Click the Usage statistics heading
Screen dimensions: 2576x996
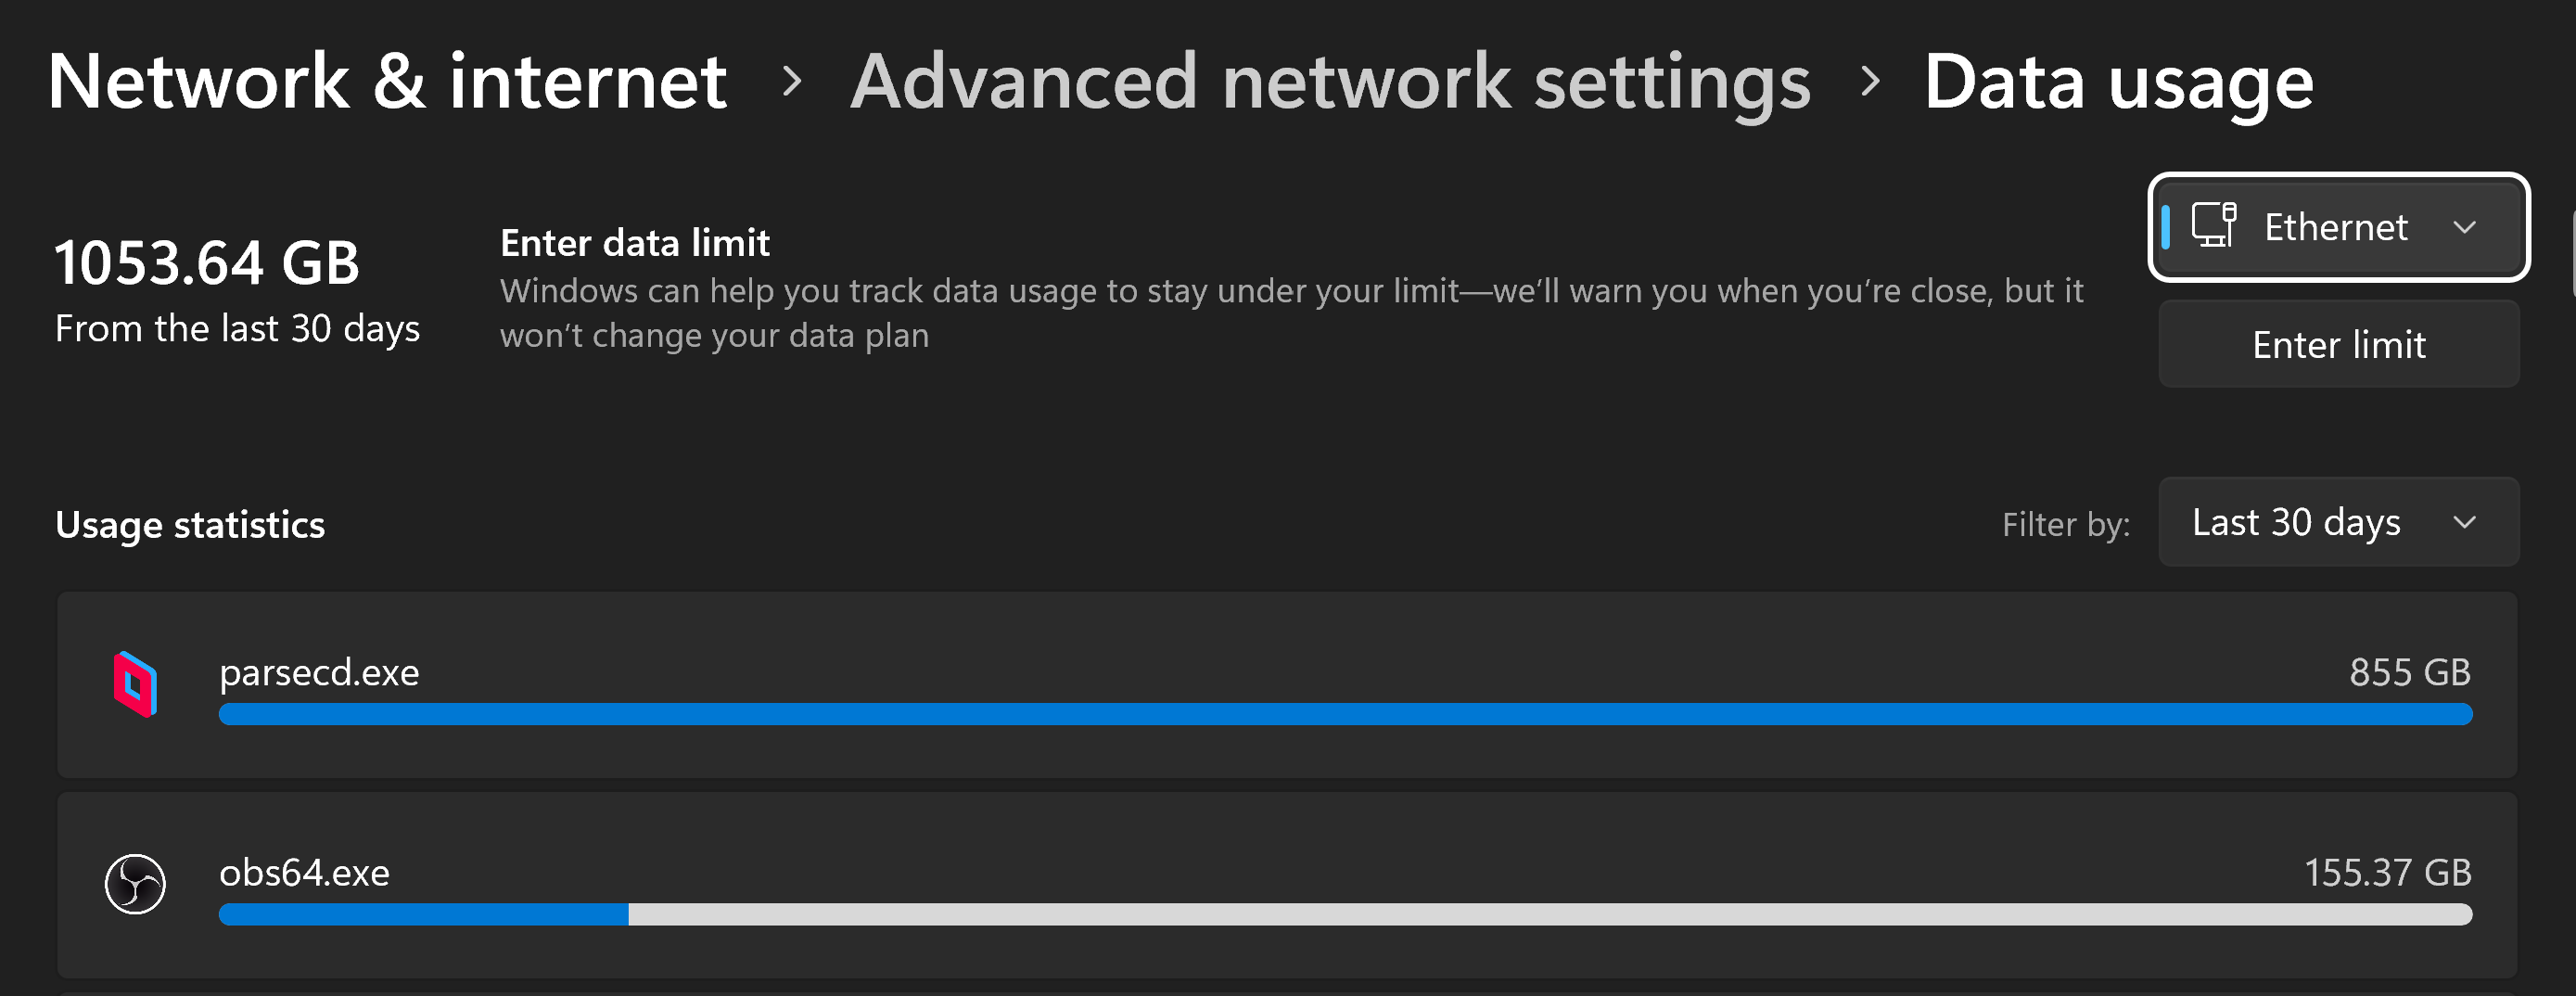189,524
